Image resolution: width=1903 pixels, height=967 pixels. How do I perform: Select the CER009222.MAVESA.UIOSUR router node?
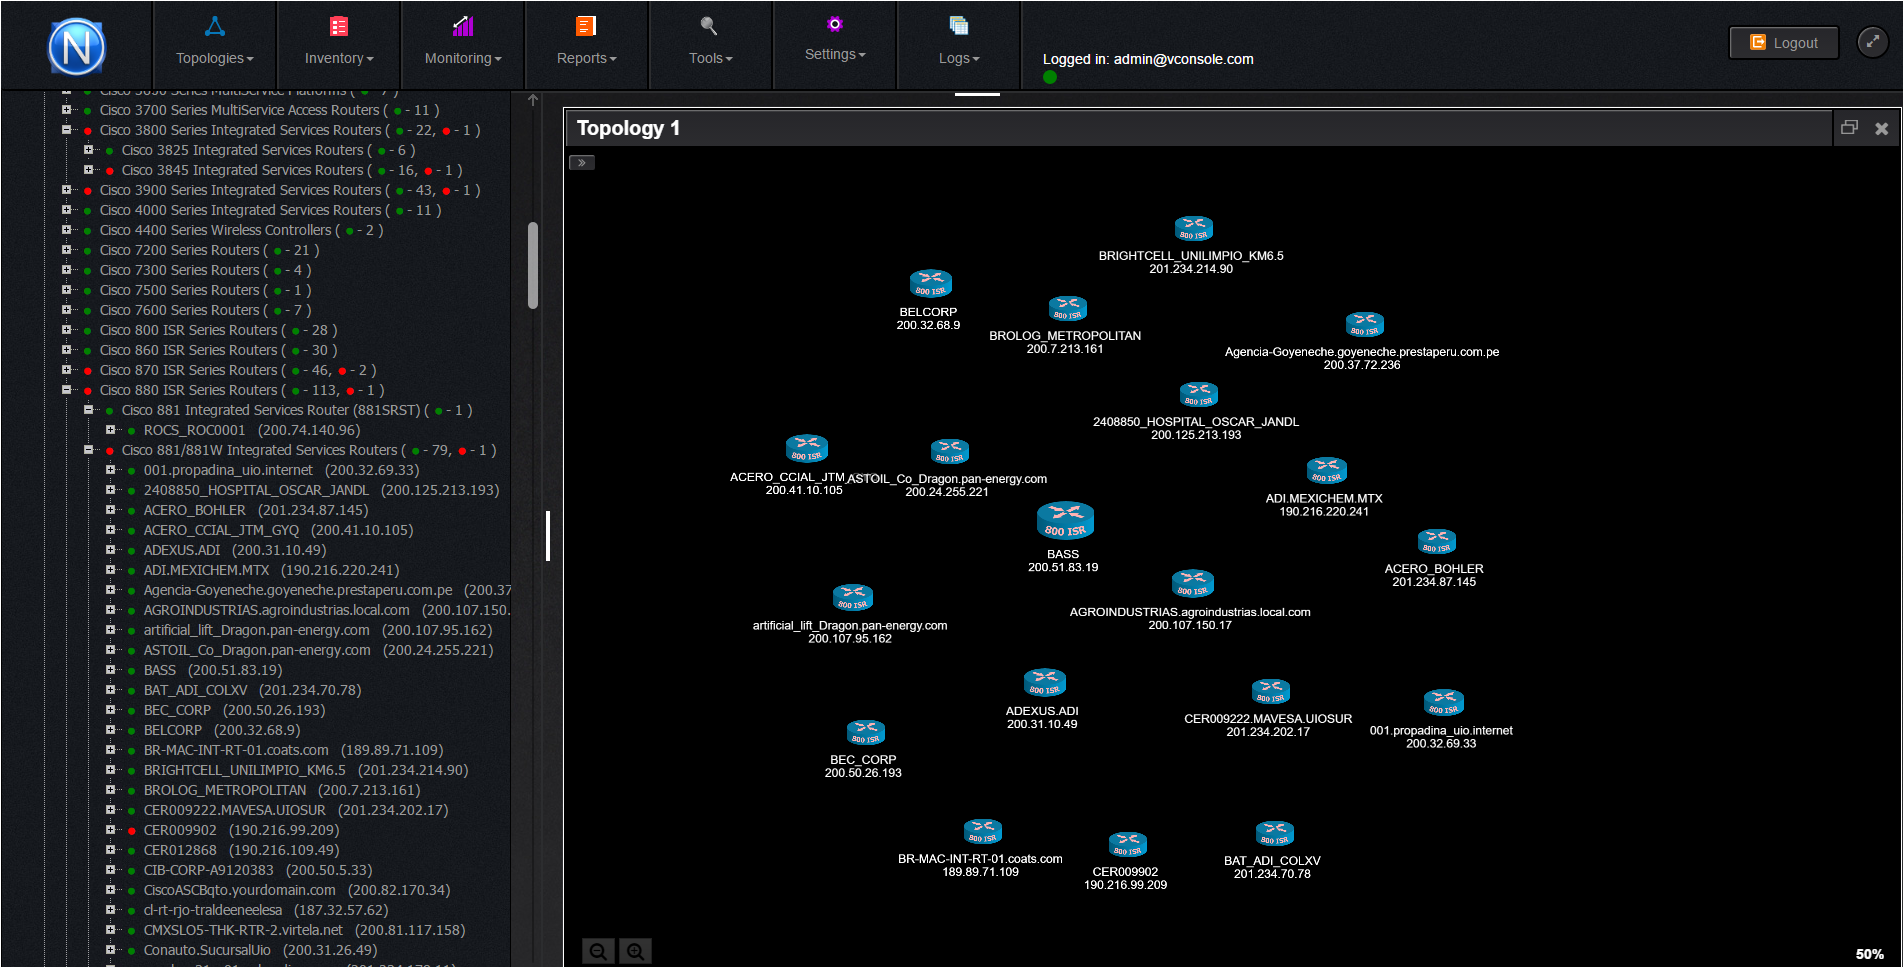tap(1270, 692)
